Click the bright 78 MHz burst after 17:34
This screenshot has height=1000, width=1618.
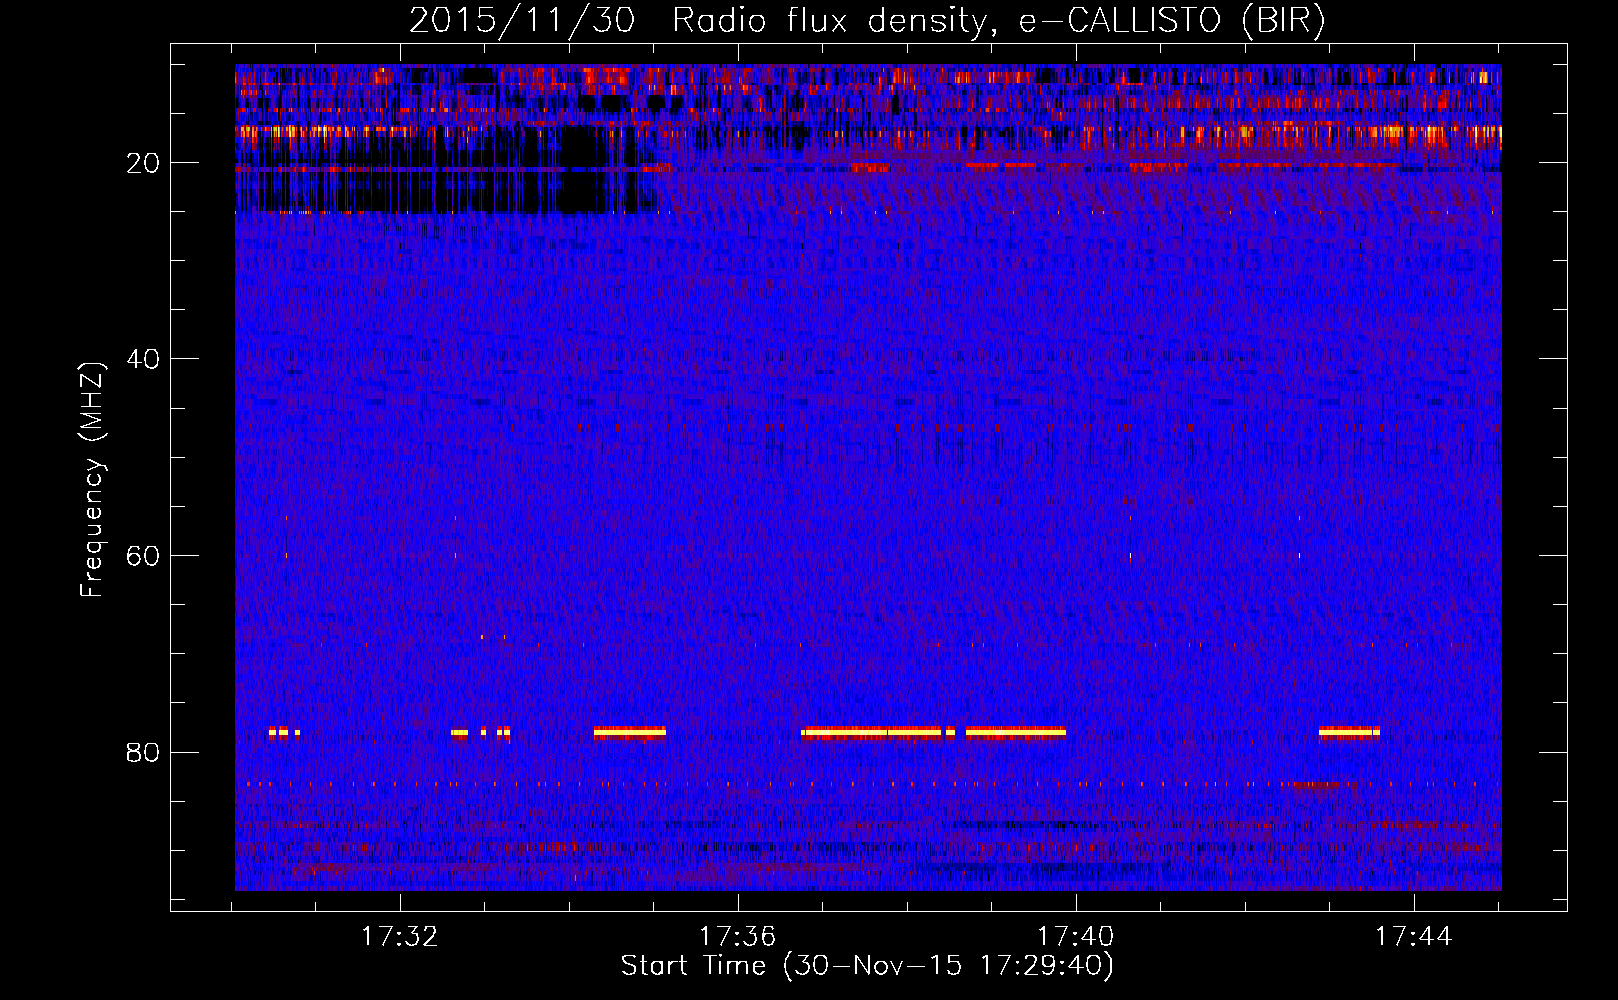click(629, 732)
